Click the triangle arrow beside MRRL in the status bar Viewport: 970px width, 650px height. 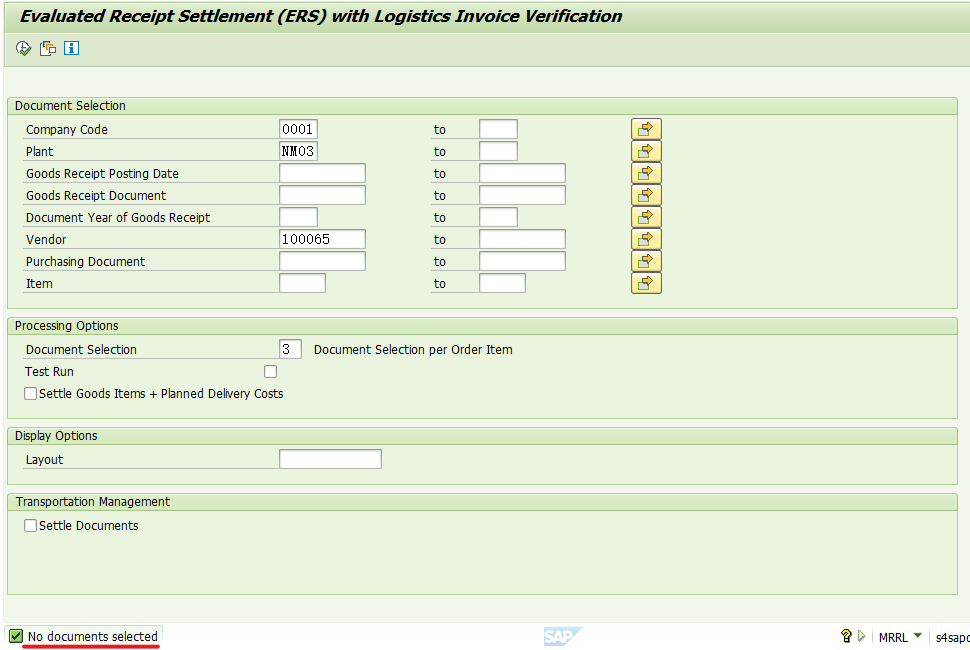[861, 636]
